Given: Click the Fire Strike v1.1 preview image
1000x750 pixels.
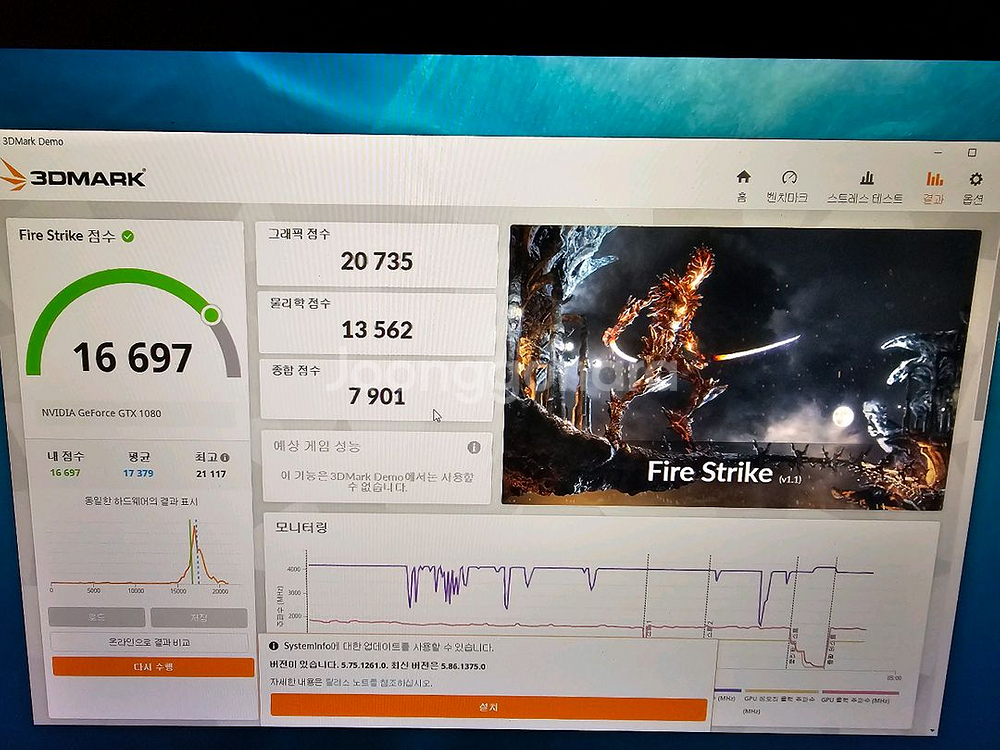Looking at the screenshot, I should point(743,367).
